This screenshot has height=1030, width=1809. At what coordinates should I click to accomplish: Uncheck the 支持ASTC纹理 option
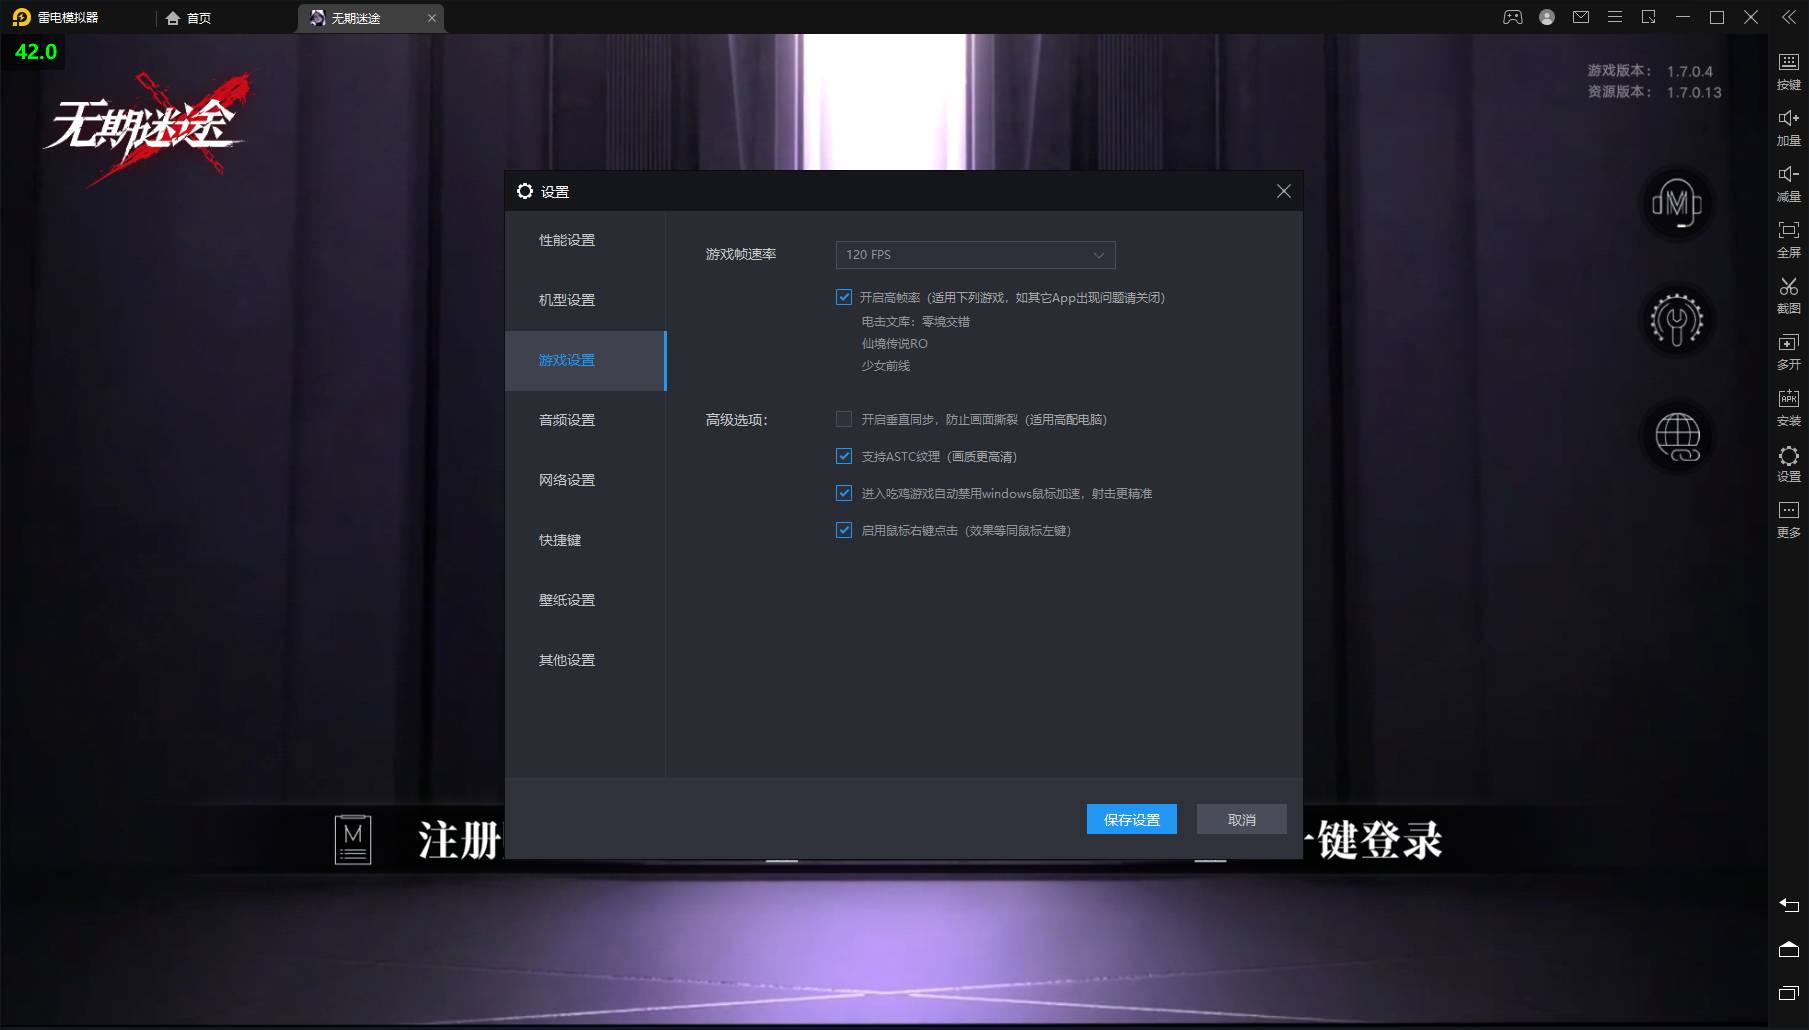(x=844, y=456)
